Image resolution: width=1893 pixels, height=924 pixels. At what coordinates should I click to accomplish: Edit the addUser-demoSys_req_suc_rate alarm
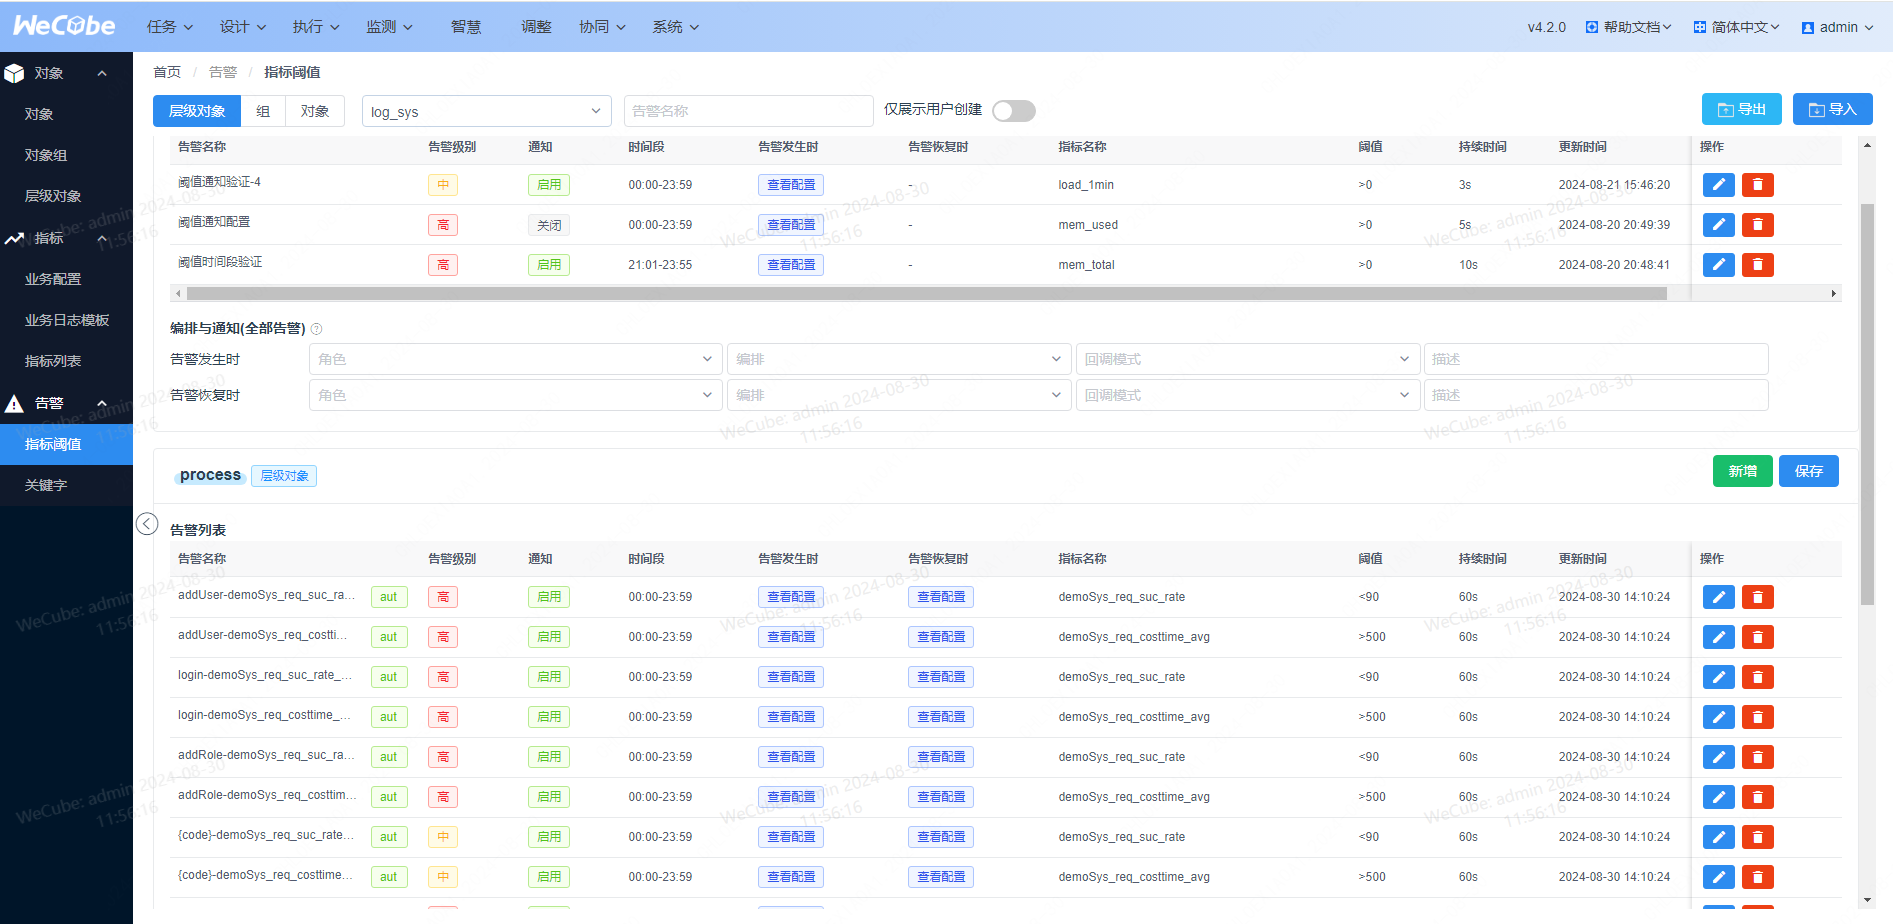click(1718, 597)
